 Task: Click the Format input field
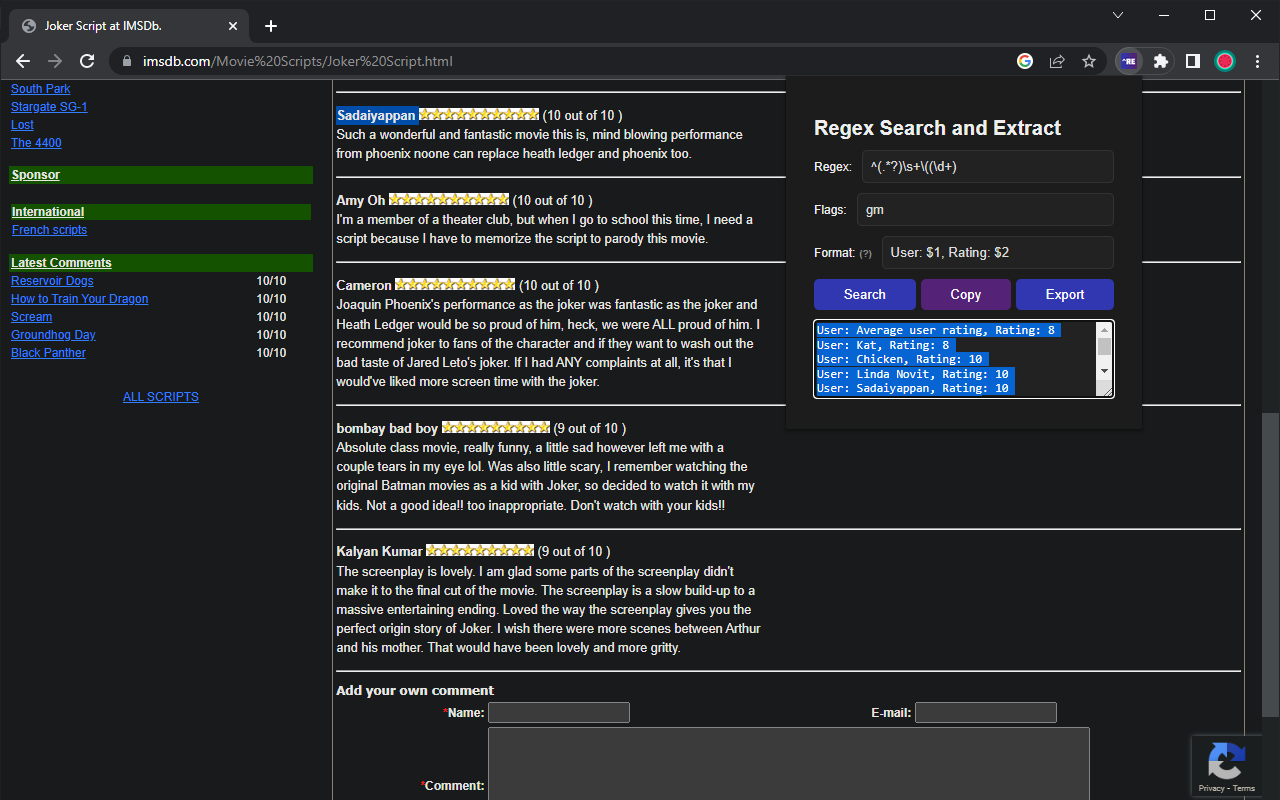[997, 253]
